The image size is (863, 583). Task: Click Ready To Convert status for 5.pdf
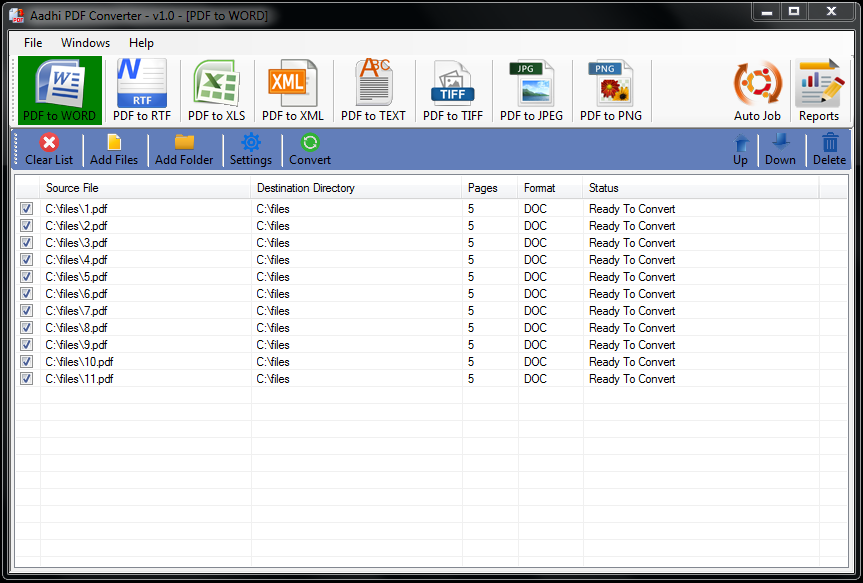click(632, 277)
